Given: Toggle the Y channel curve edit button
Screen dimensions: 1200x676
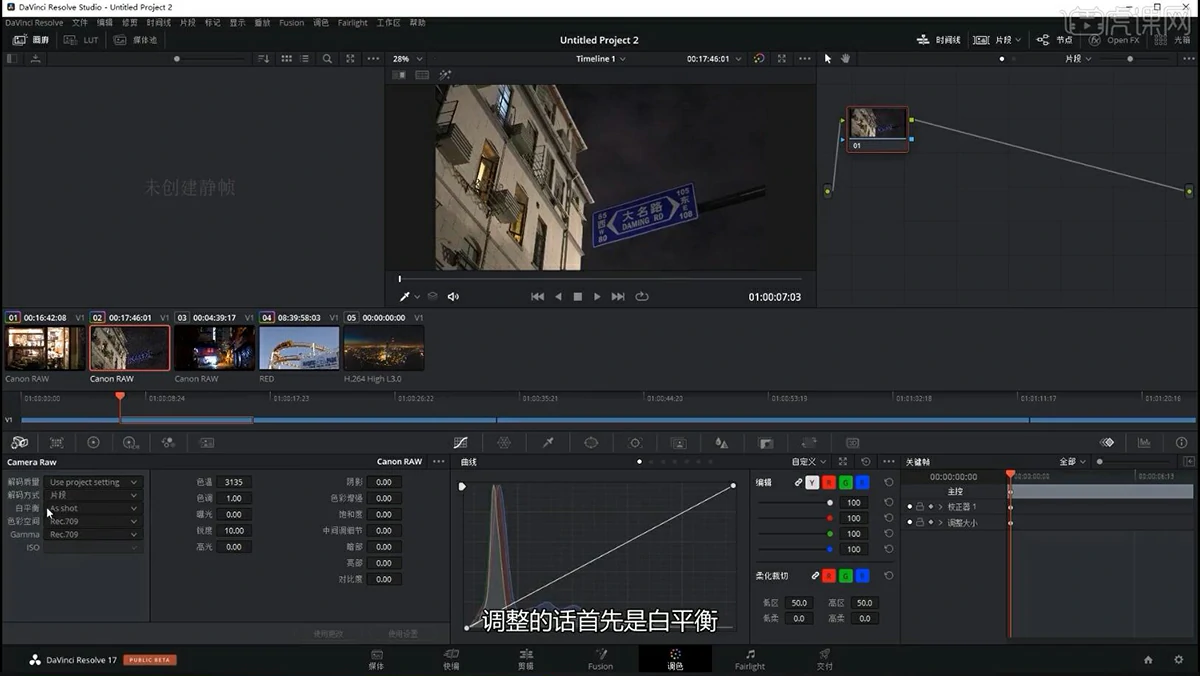Looking at the screenshot, I should [x=812, y=482].
